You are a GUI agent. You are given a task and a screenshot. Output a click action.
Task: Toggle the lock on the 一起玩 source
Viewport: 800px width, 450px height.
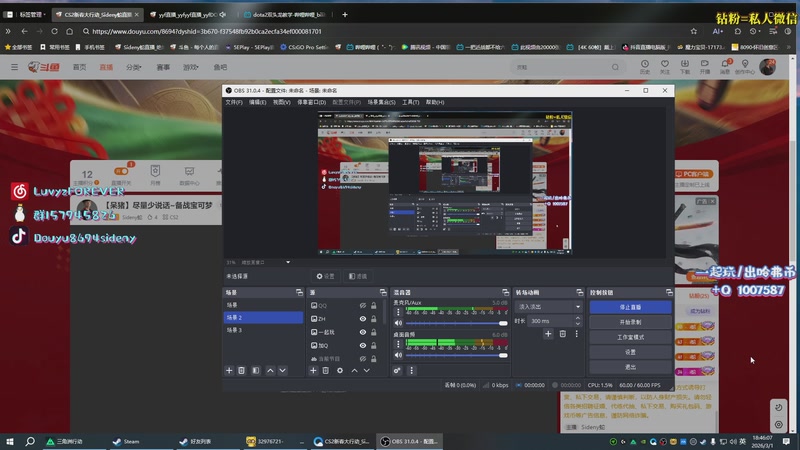click(x=373, y=332)
